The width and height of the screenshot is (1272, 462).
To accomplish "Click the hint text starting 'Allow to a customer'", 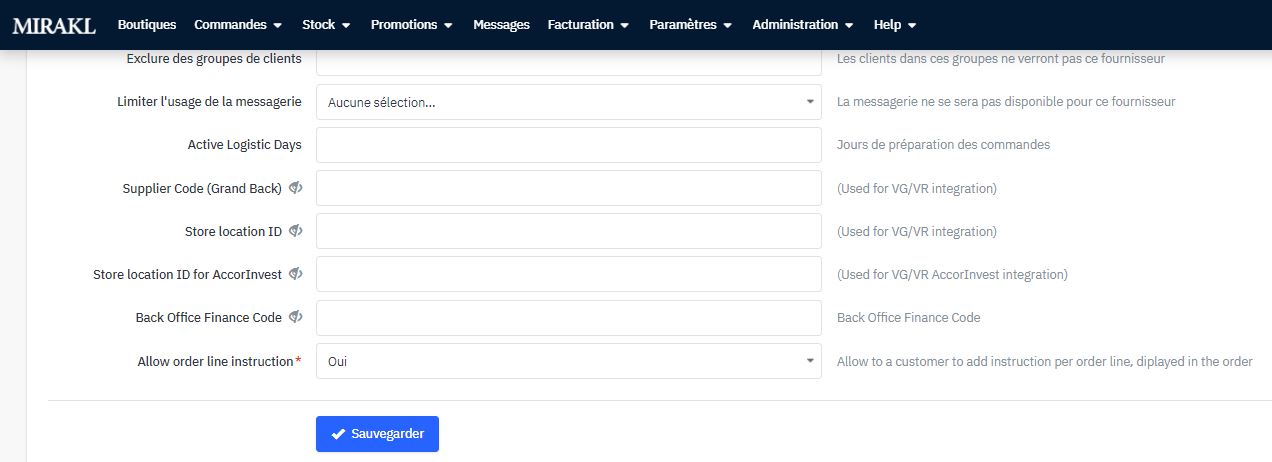I will pyautogui.click(x=1045, y=361).
